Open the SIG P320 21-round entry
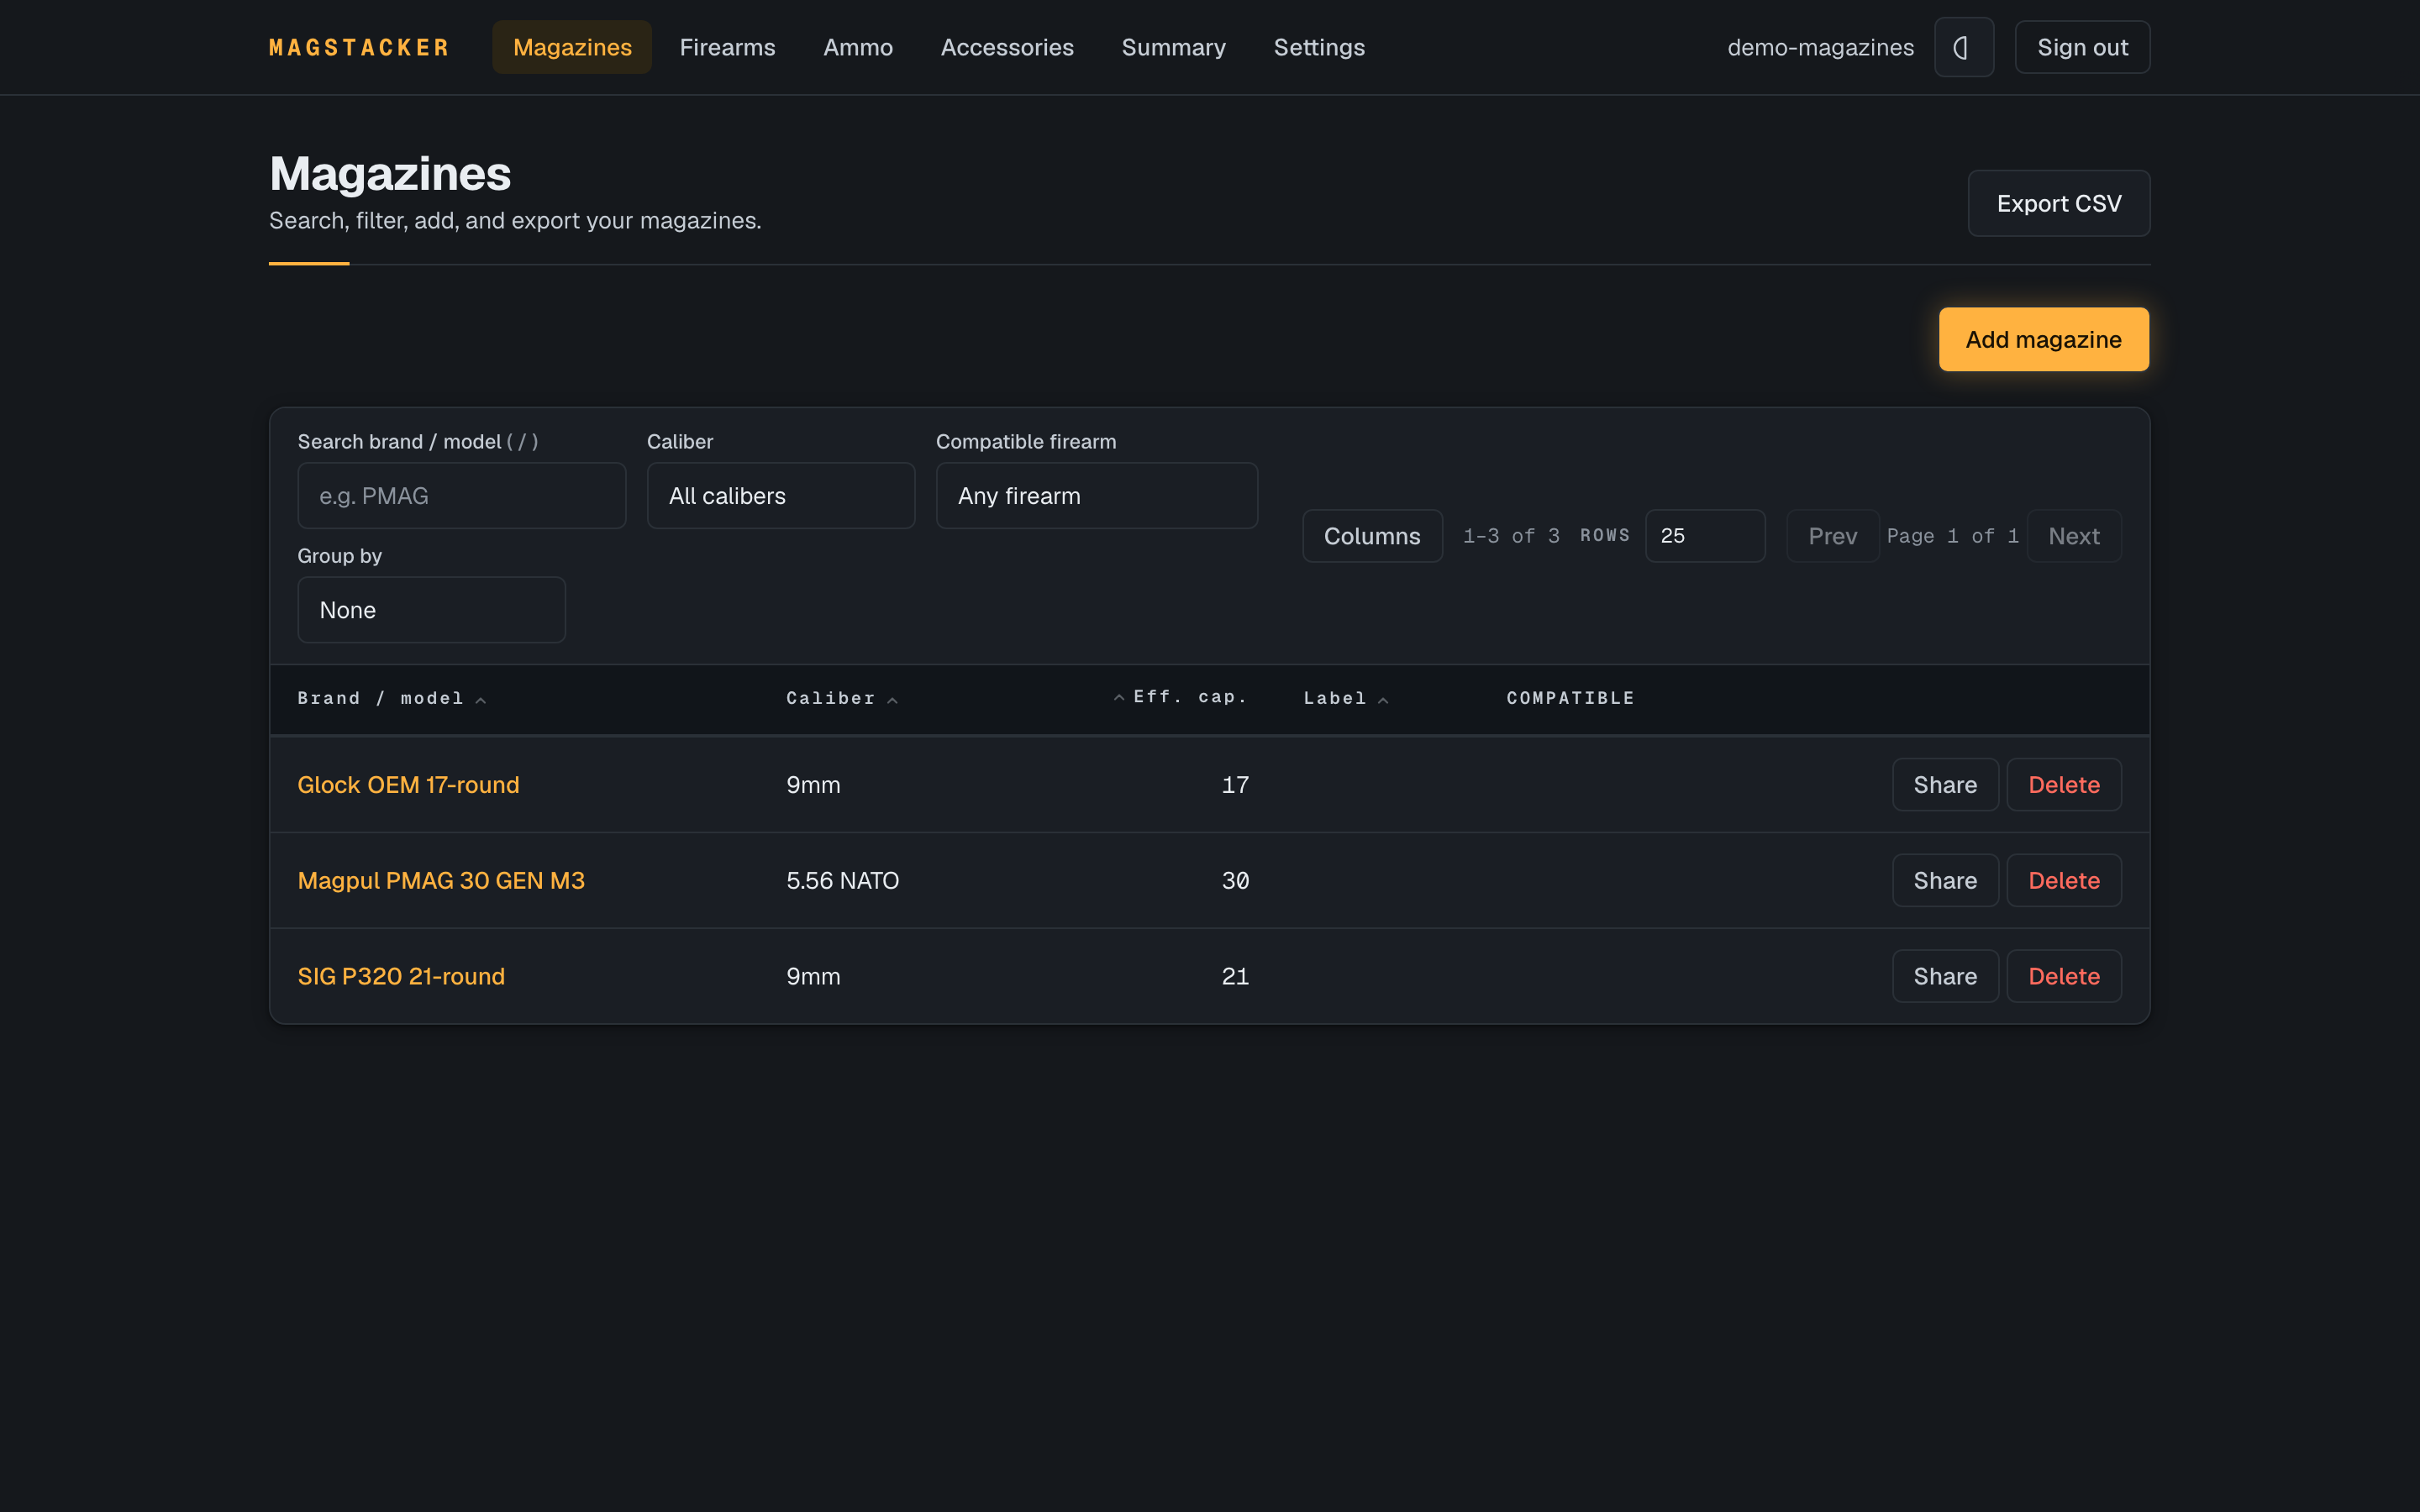2420x1512 pixels. coord(401,976)
